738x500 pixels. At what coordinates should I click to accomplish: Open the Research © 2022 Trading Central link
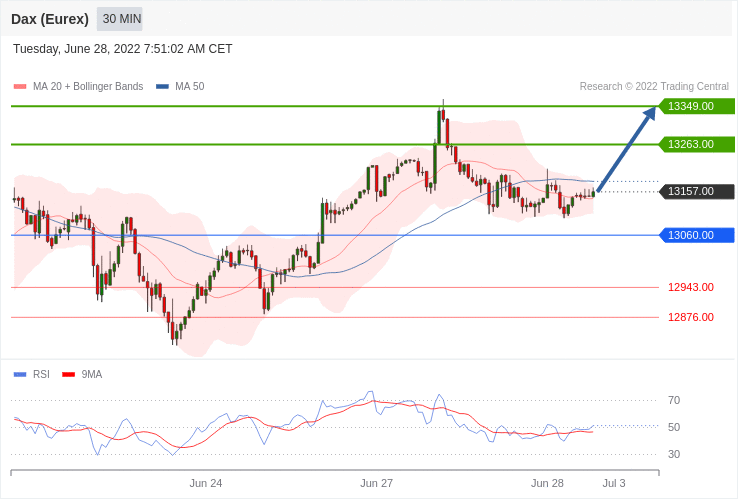click(x=654, y=87)
